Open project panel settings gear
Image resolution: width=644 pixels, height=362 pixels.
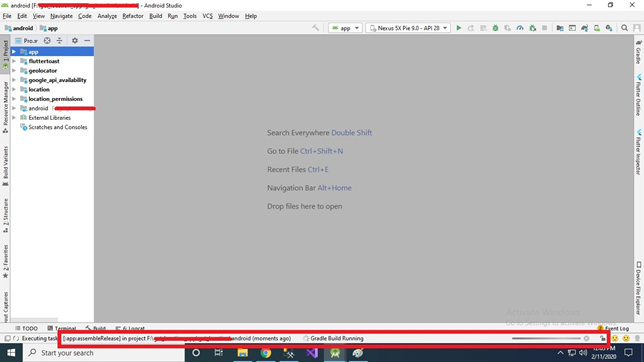click(x=75, y=41)
